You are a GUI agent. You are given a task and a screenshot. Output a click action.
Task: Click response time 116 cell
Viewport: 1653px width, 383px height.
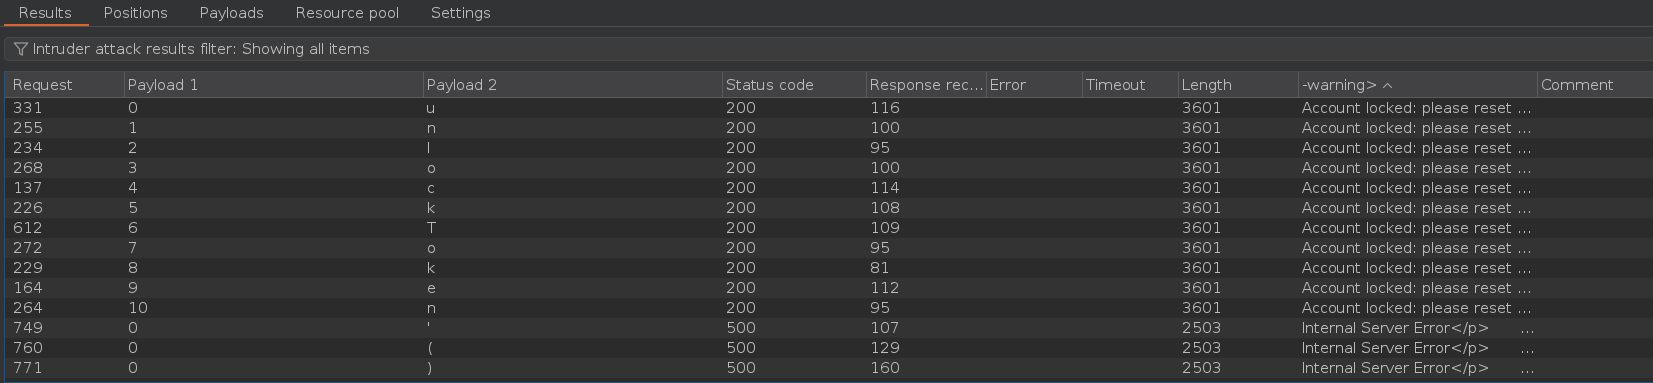pyautogui.click(x=926, y=108)
